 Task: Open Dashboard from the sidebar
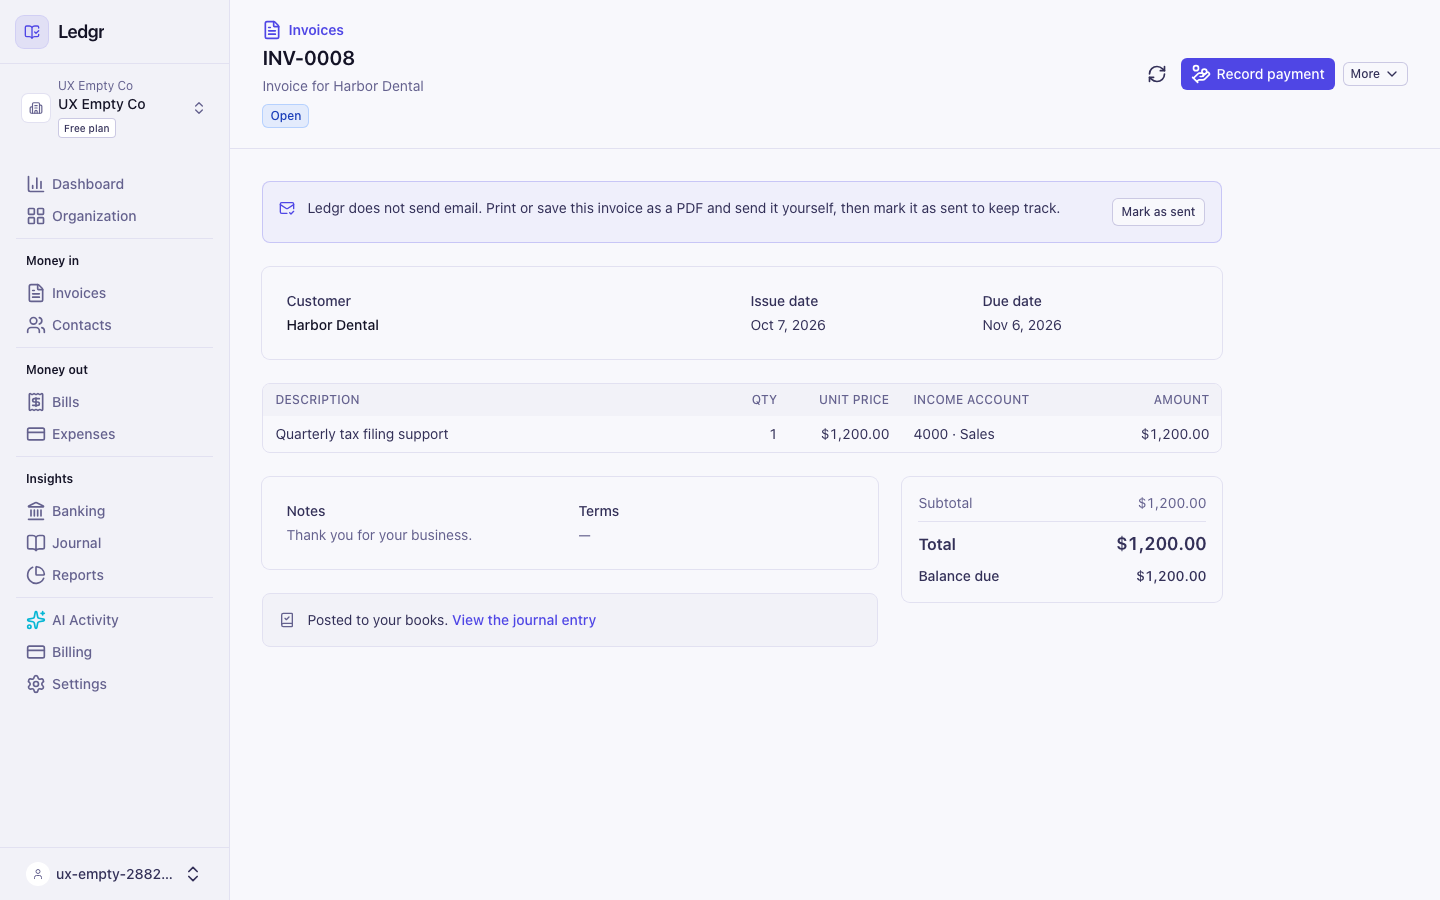click(114, 184)
